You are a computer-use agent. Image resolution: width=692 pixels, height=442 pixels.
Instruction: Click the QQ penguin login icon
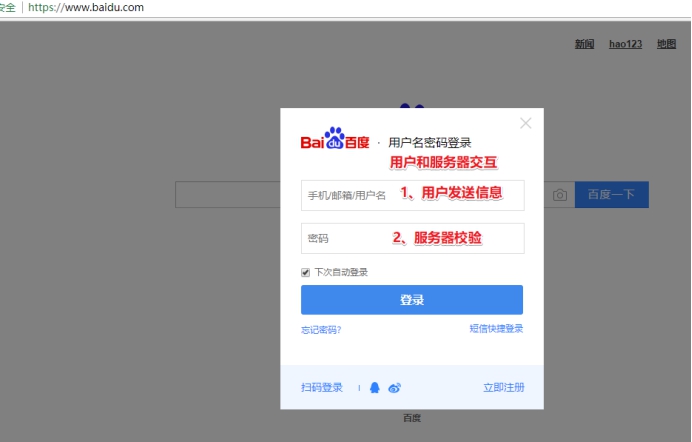pyautogui.click(x=375, y=388)
